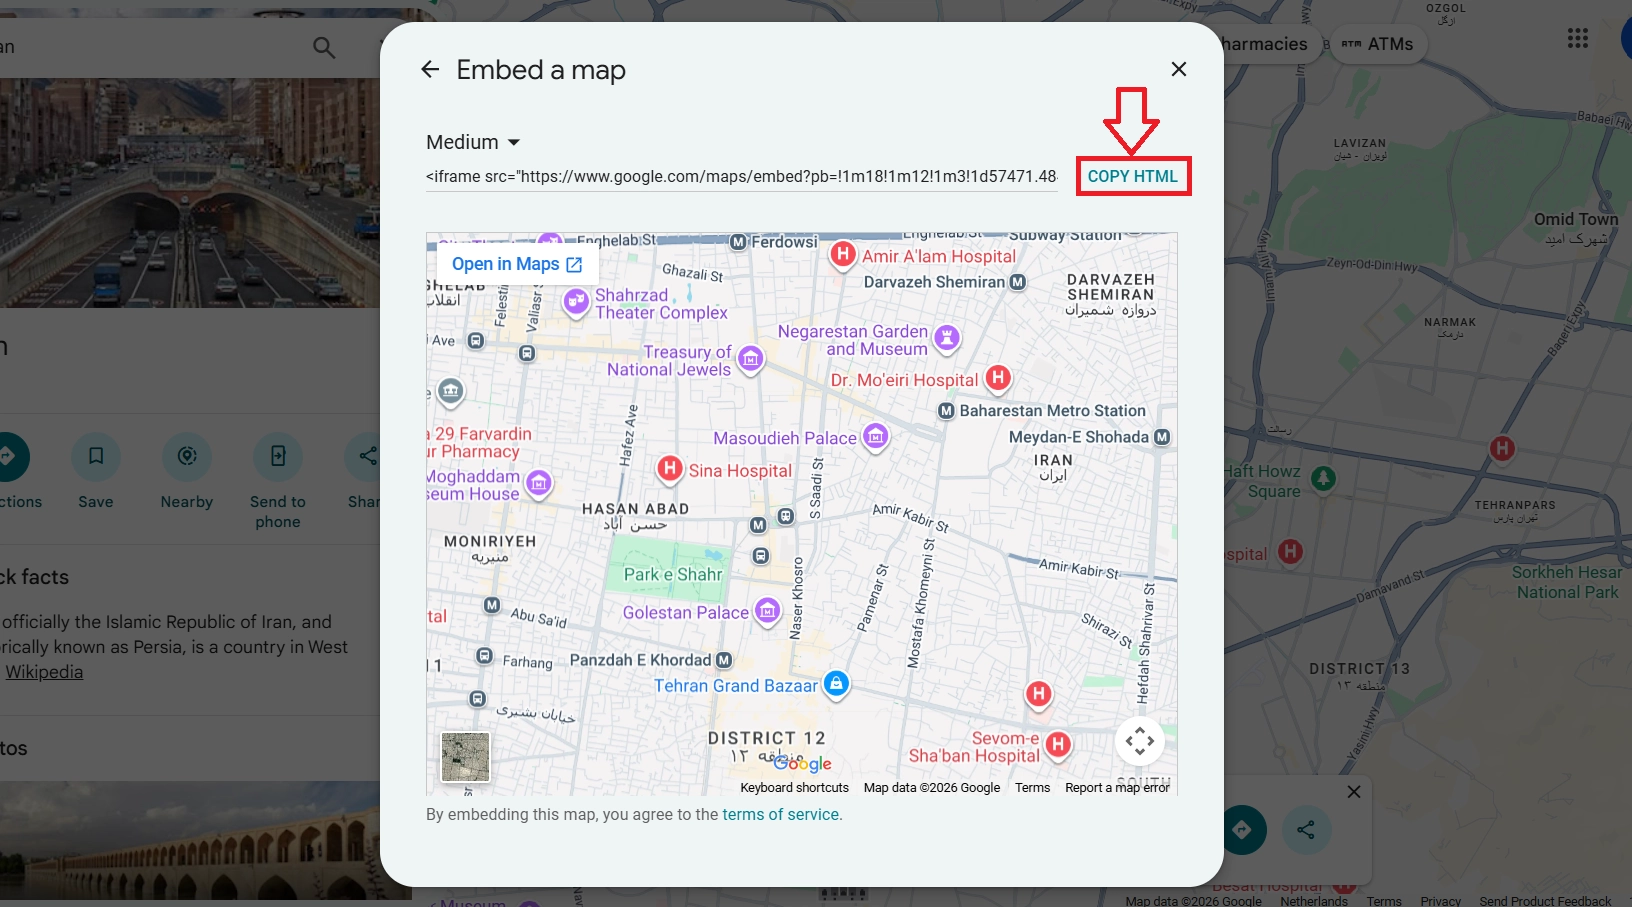The width and height of the screenshot is (1632, 907).
Task: Click the terms of service link
Action: 781,814
